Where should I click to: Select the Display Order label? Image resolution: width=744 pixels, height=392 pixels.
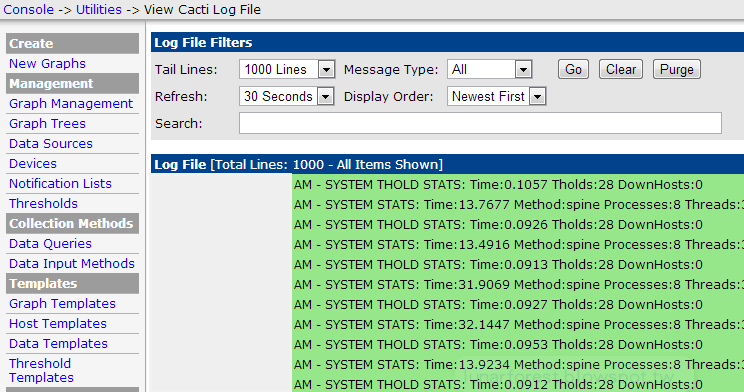click(389, 97)
